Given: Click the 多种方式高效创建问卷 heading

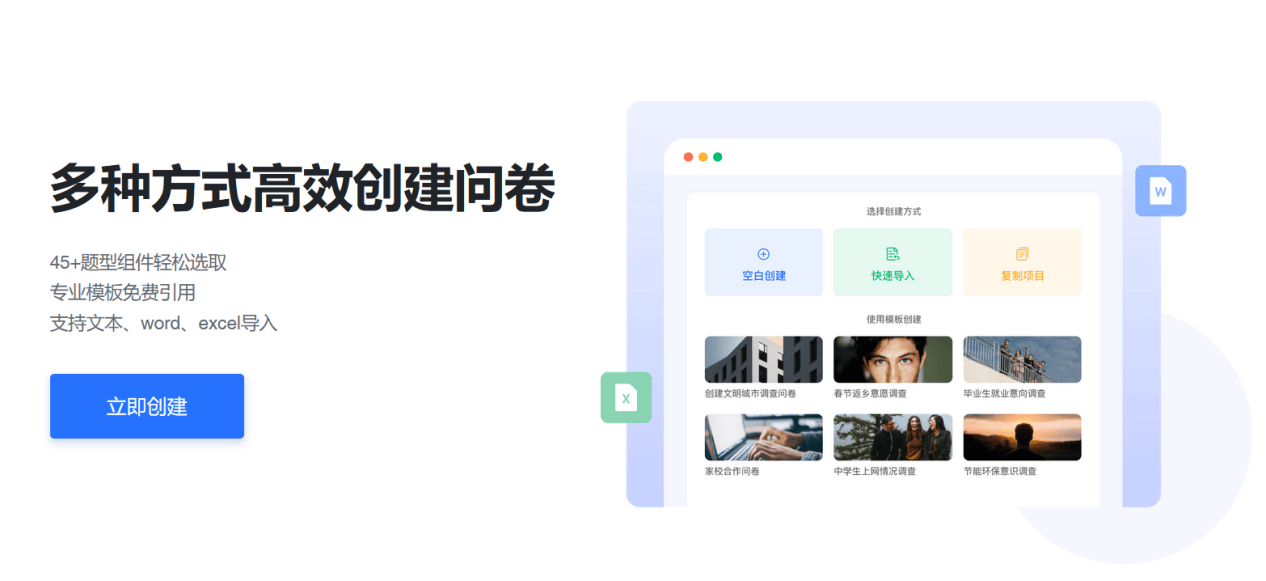Looking at the screenshot, I should tap(302, 188).
